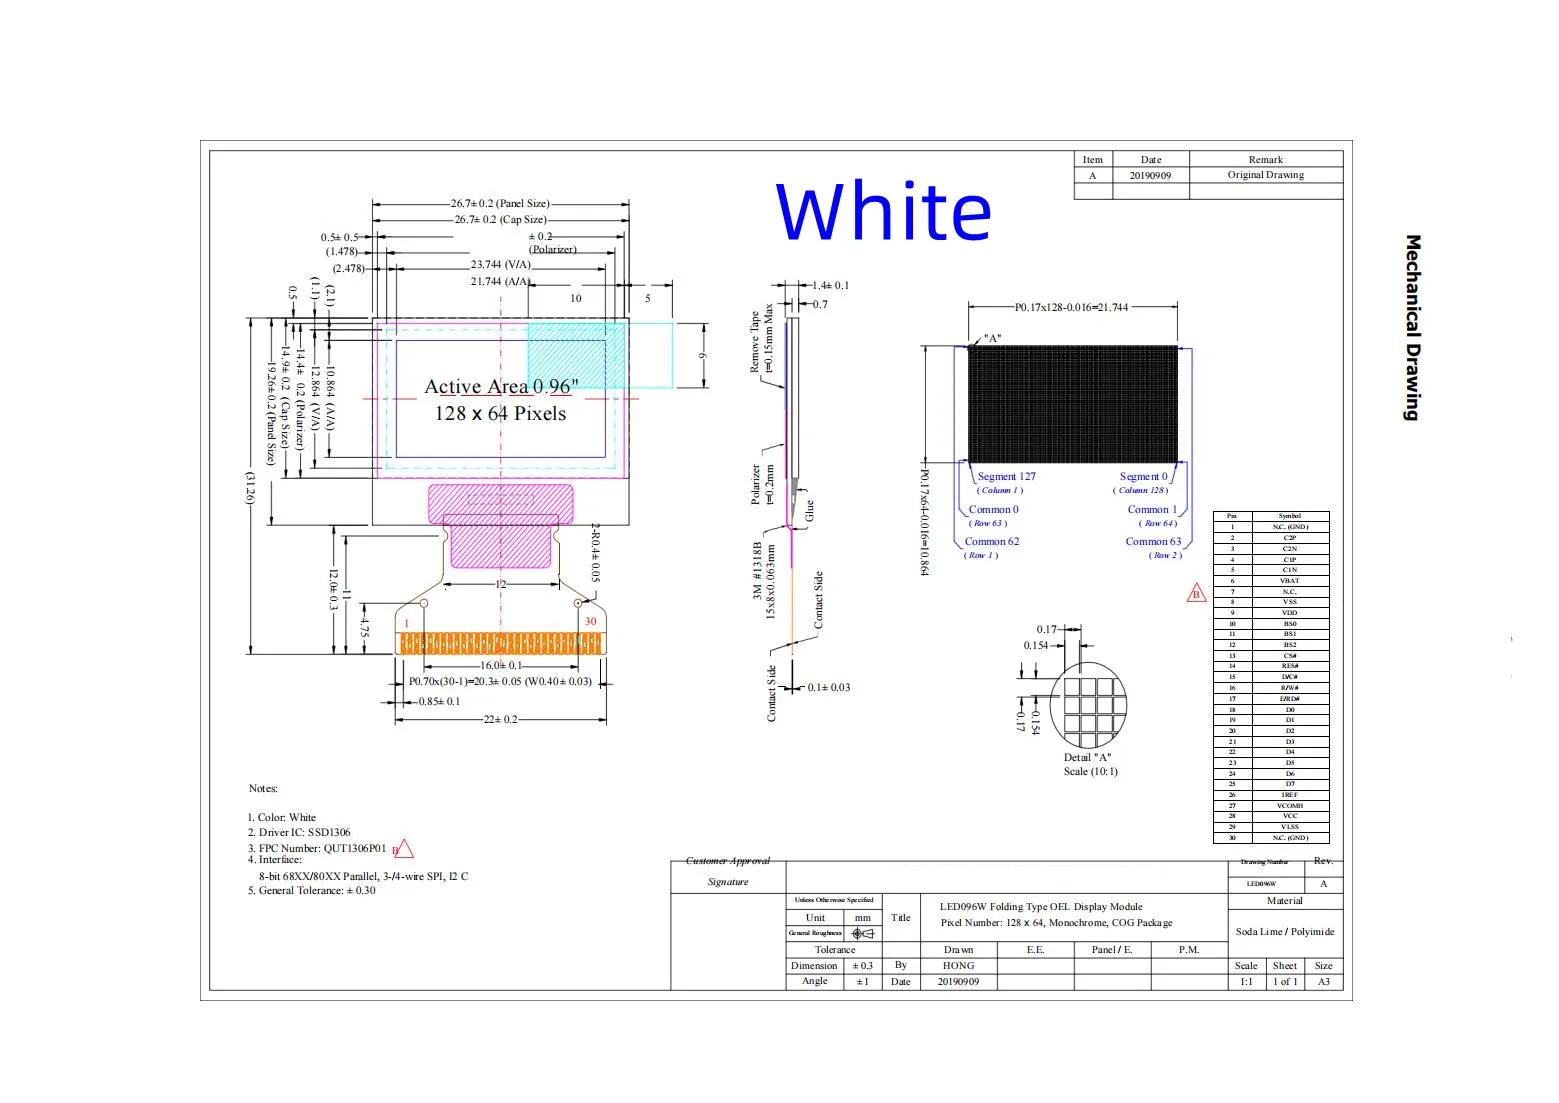Click the "General Roughness" symbol cell
Screen dimensions: 1559x1103
(864, 933)
